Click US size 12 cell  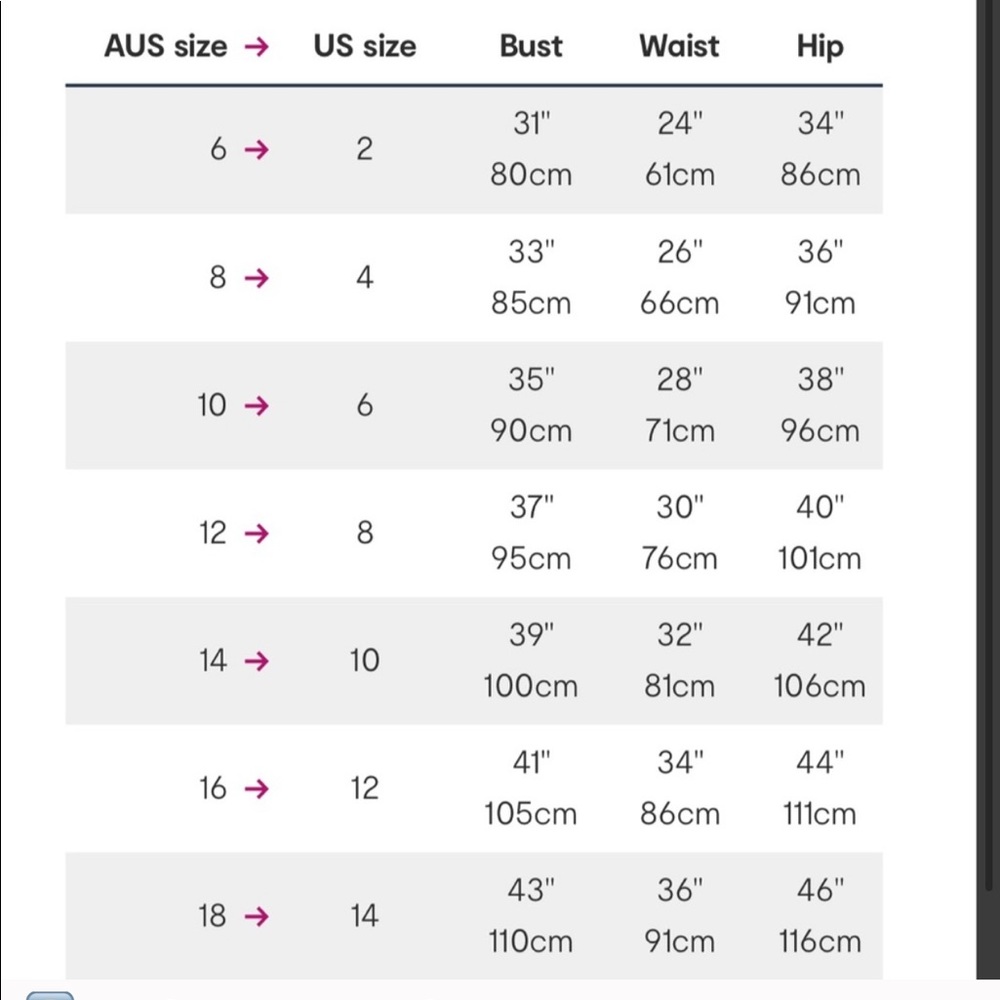click(365, 789)
